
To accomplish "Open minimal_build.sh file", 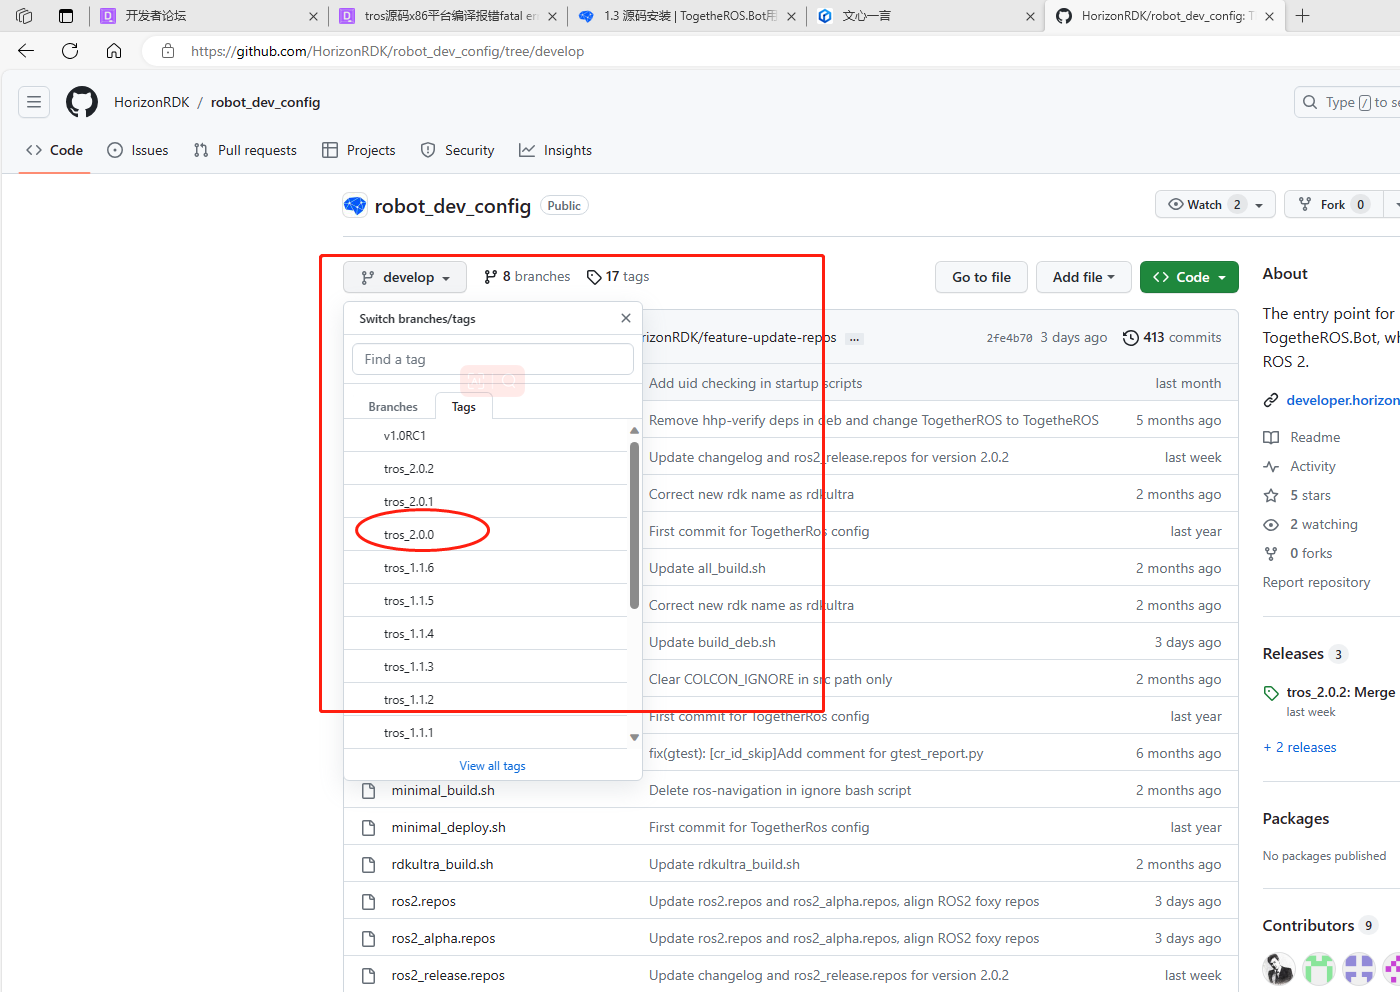I will [443, 790].
